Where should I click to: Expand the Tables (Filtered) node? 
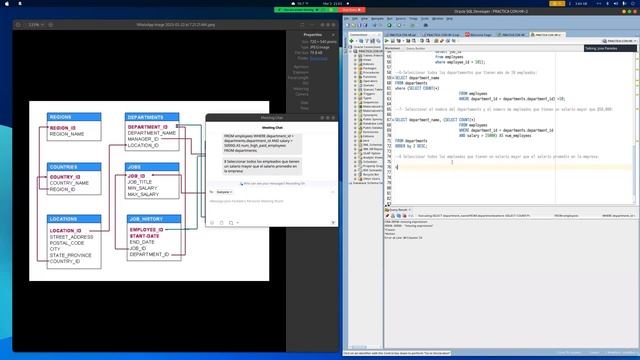(356, 56)
